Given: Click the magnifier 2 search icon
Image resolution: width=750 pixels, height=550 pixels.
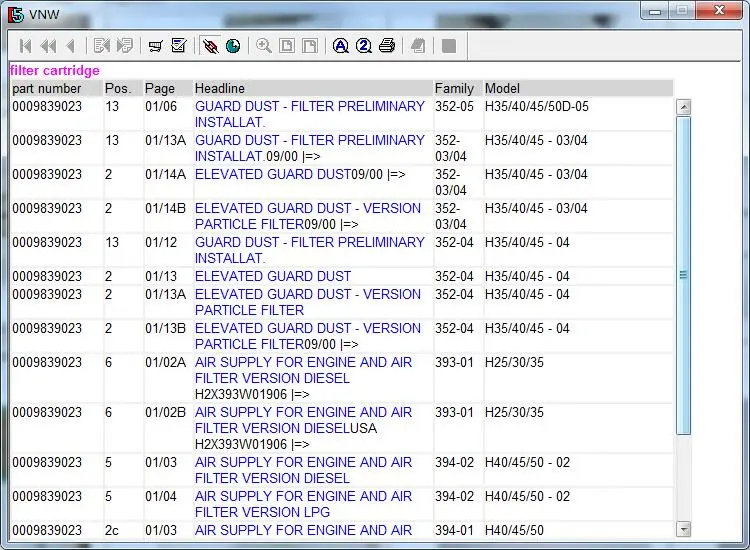Looking at the screenshot, I should coord(364,46).
